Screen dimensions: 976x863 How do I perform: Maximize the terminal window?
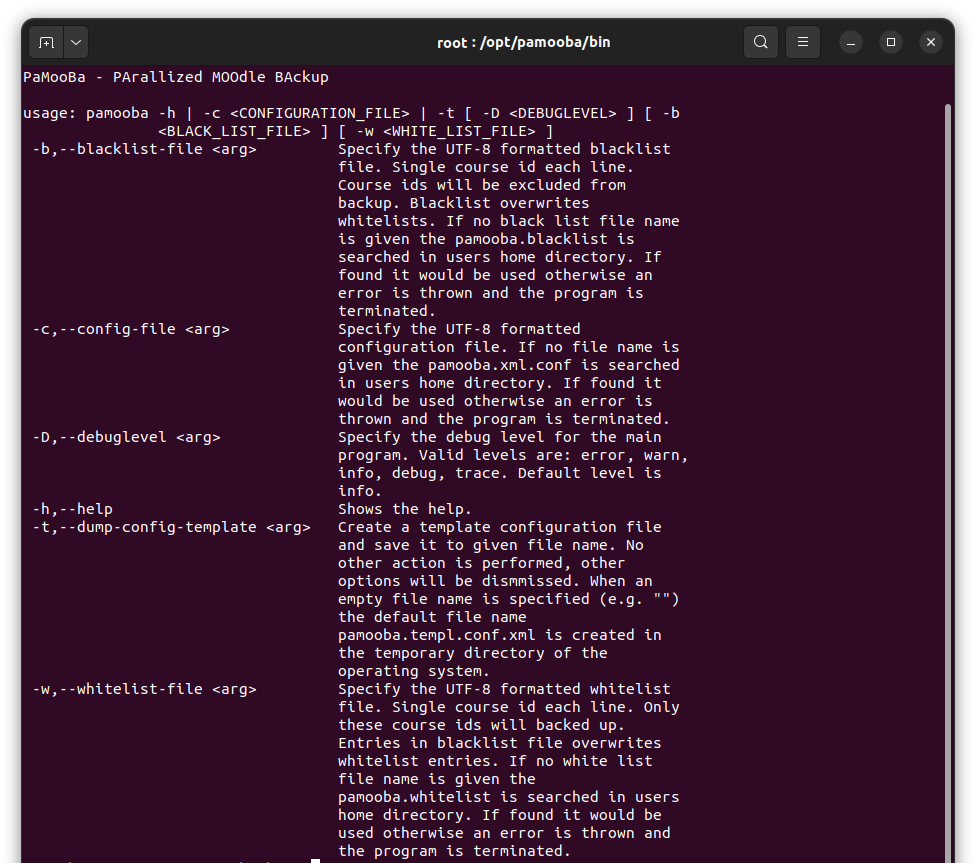click(x=891, y=42)
